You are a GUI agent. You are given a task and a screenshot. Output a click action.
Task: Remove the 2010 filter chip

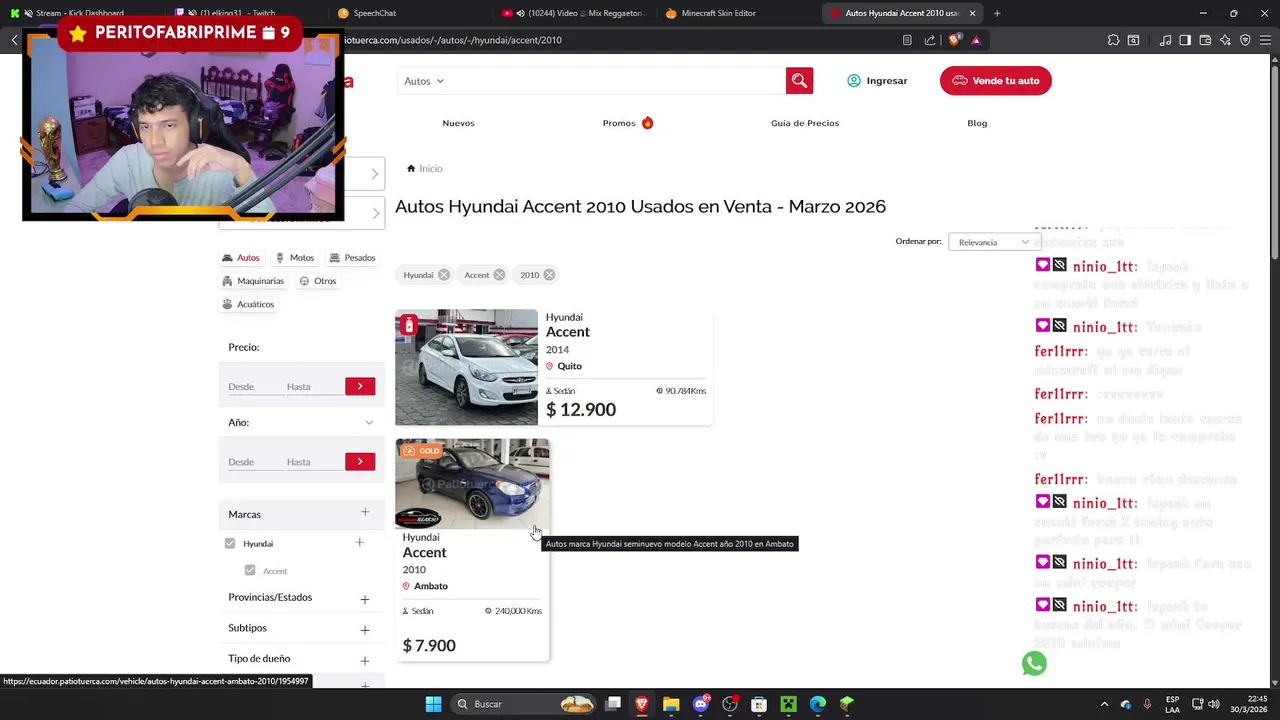(549, 275)
